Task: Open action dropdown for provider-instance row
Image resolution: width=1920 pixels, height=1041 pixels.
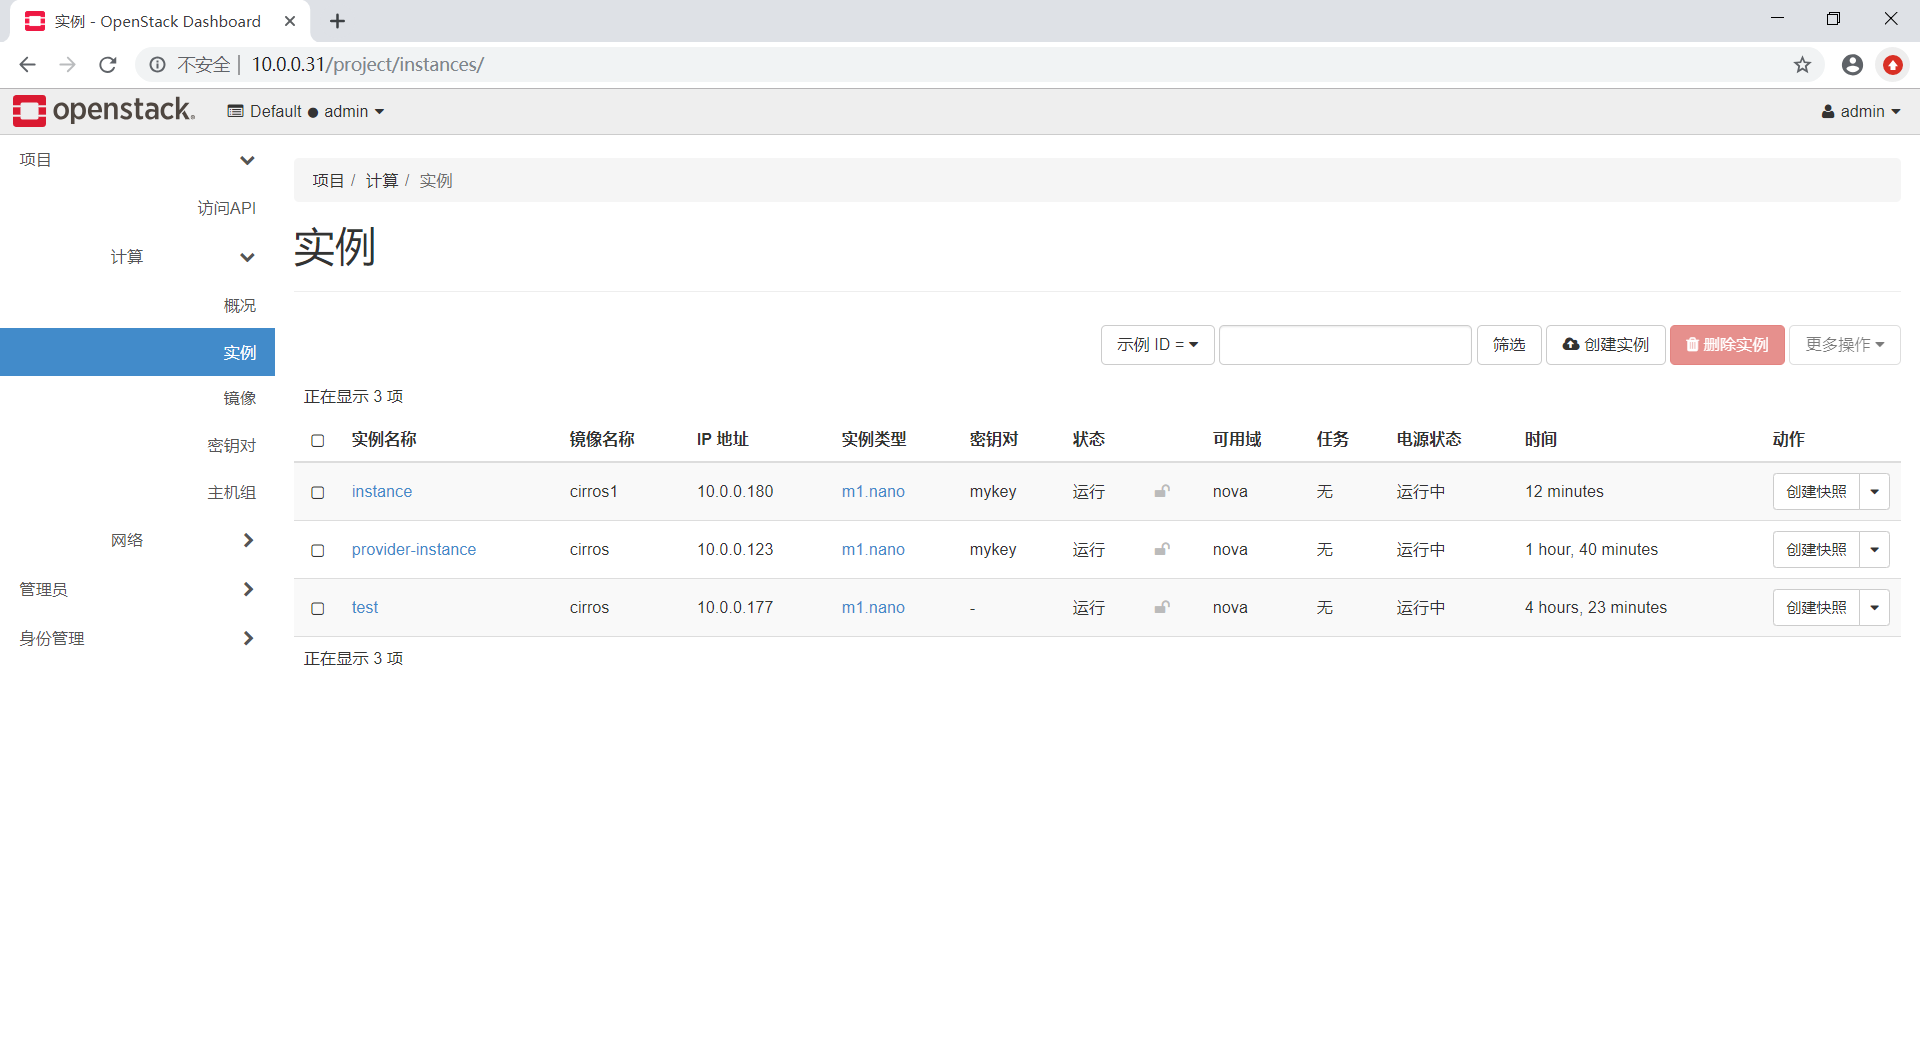Action: [1875, 549]
